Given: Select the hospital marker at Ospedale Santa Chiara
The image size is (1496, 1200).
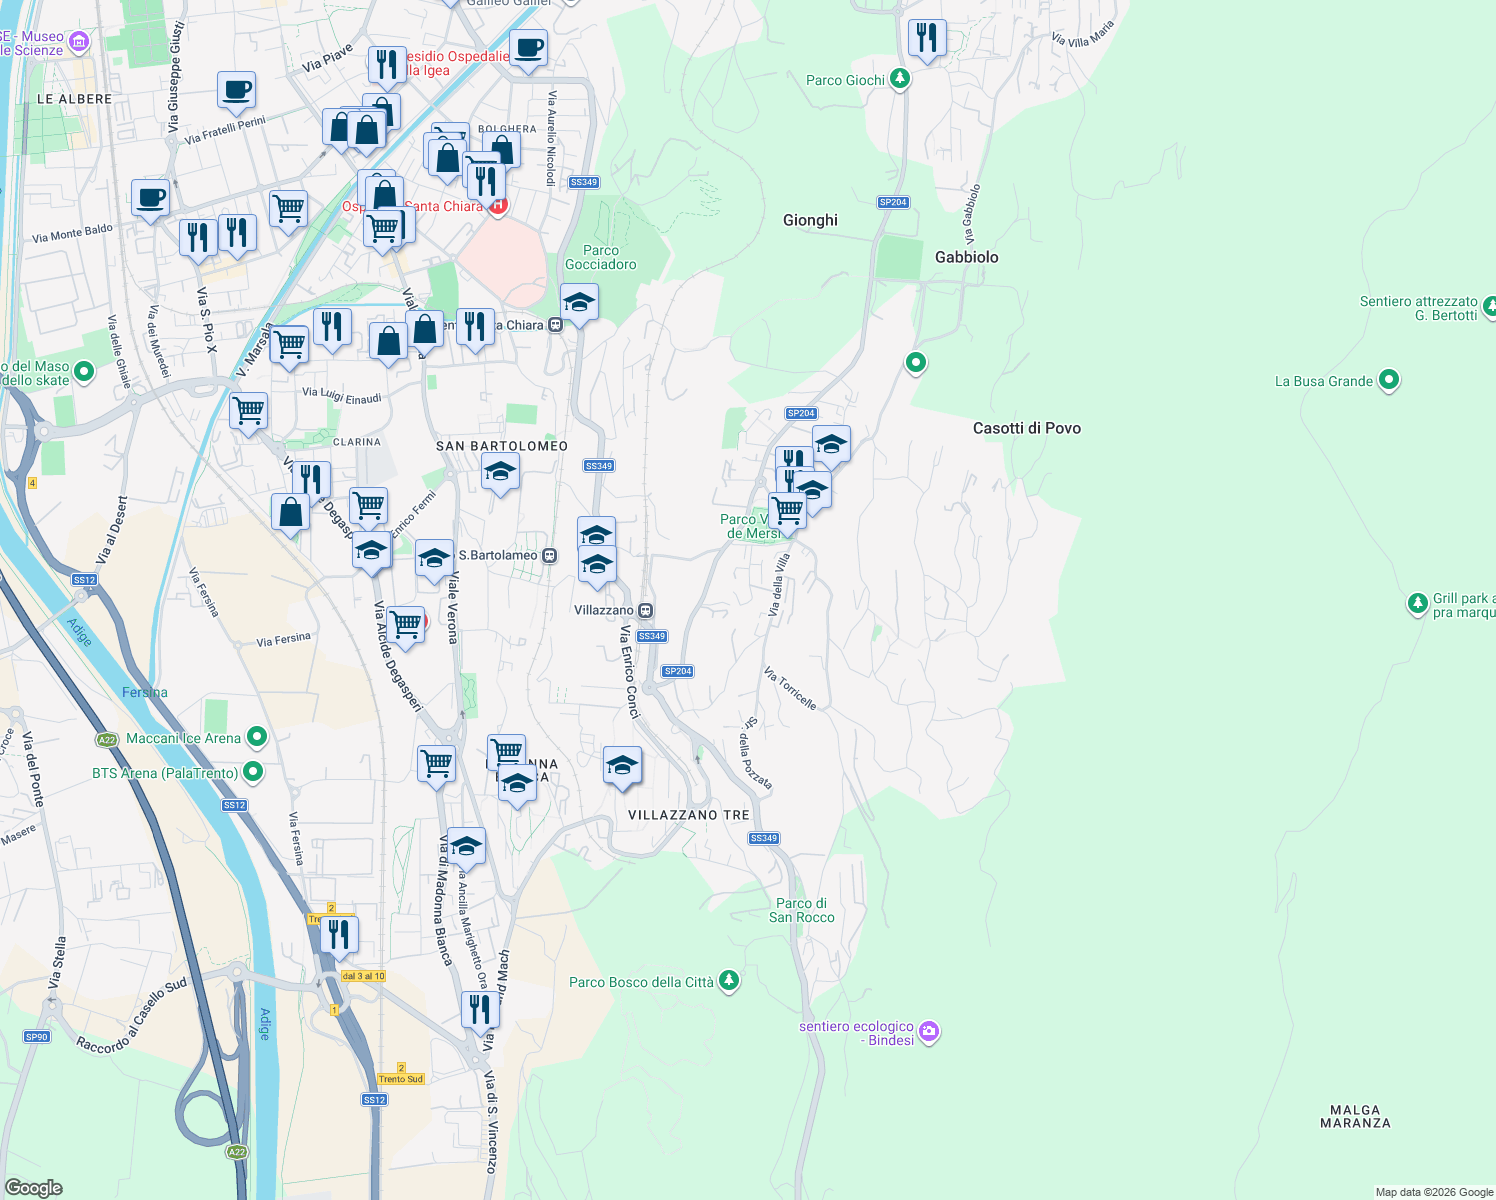Looking at the screenshot, I should click(x=497, y=205).
